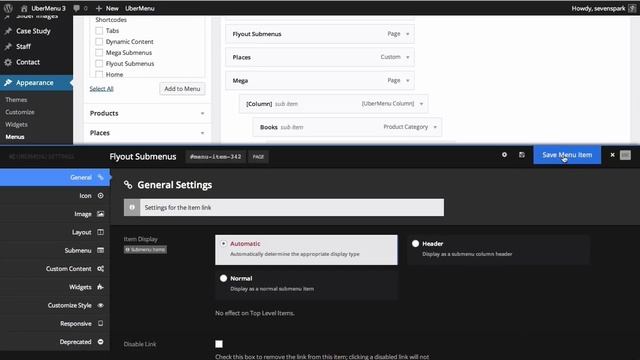The height and width of the screenshot is (360, 640).
Task: Expand the Mega menu item arrow
Action: 407,80
